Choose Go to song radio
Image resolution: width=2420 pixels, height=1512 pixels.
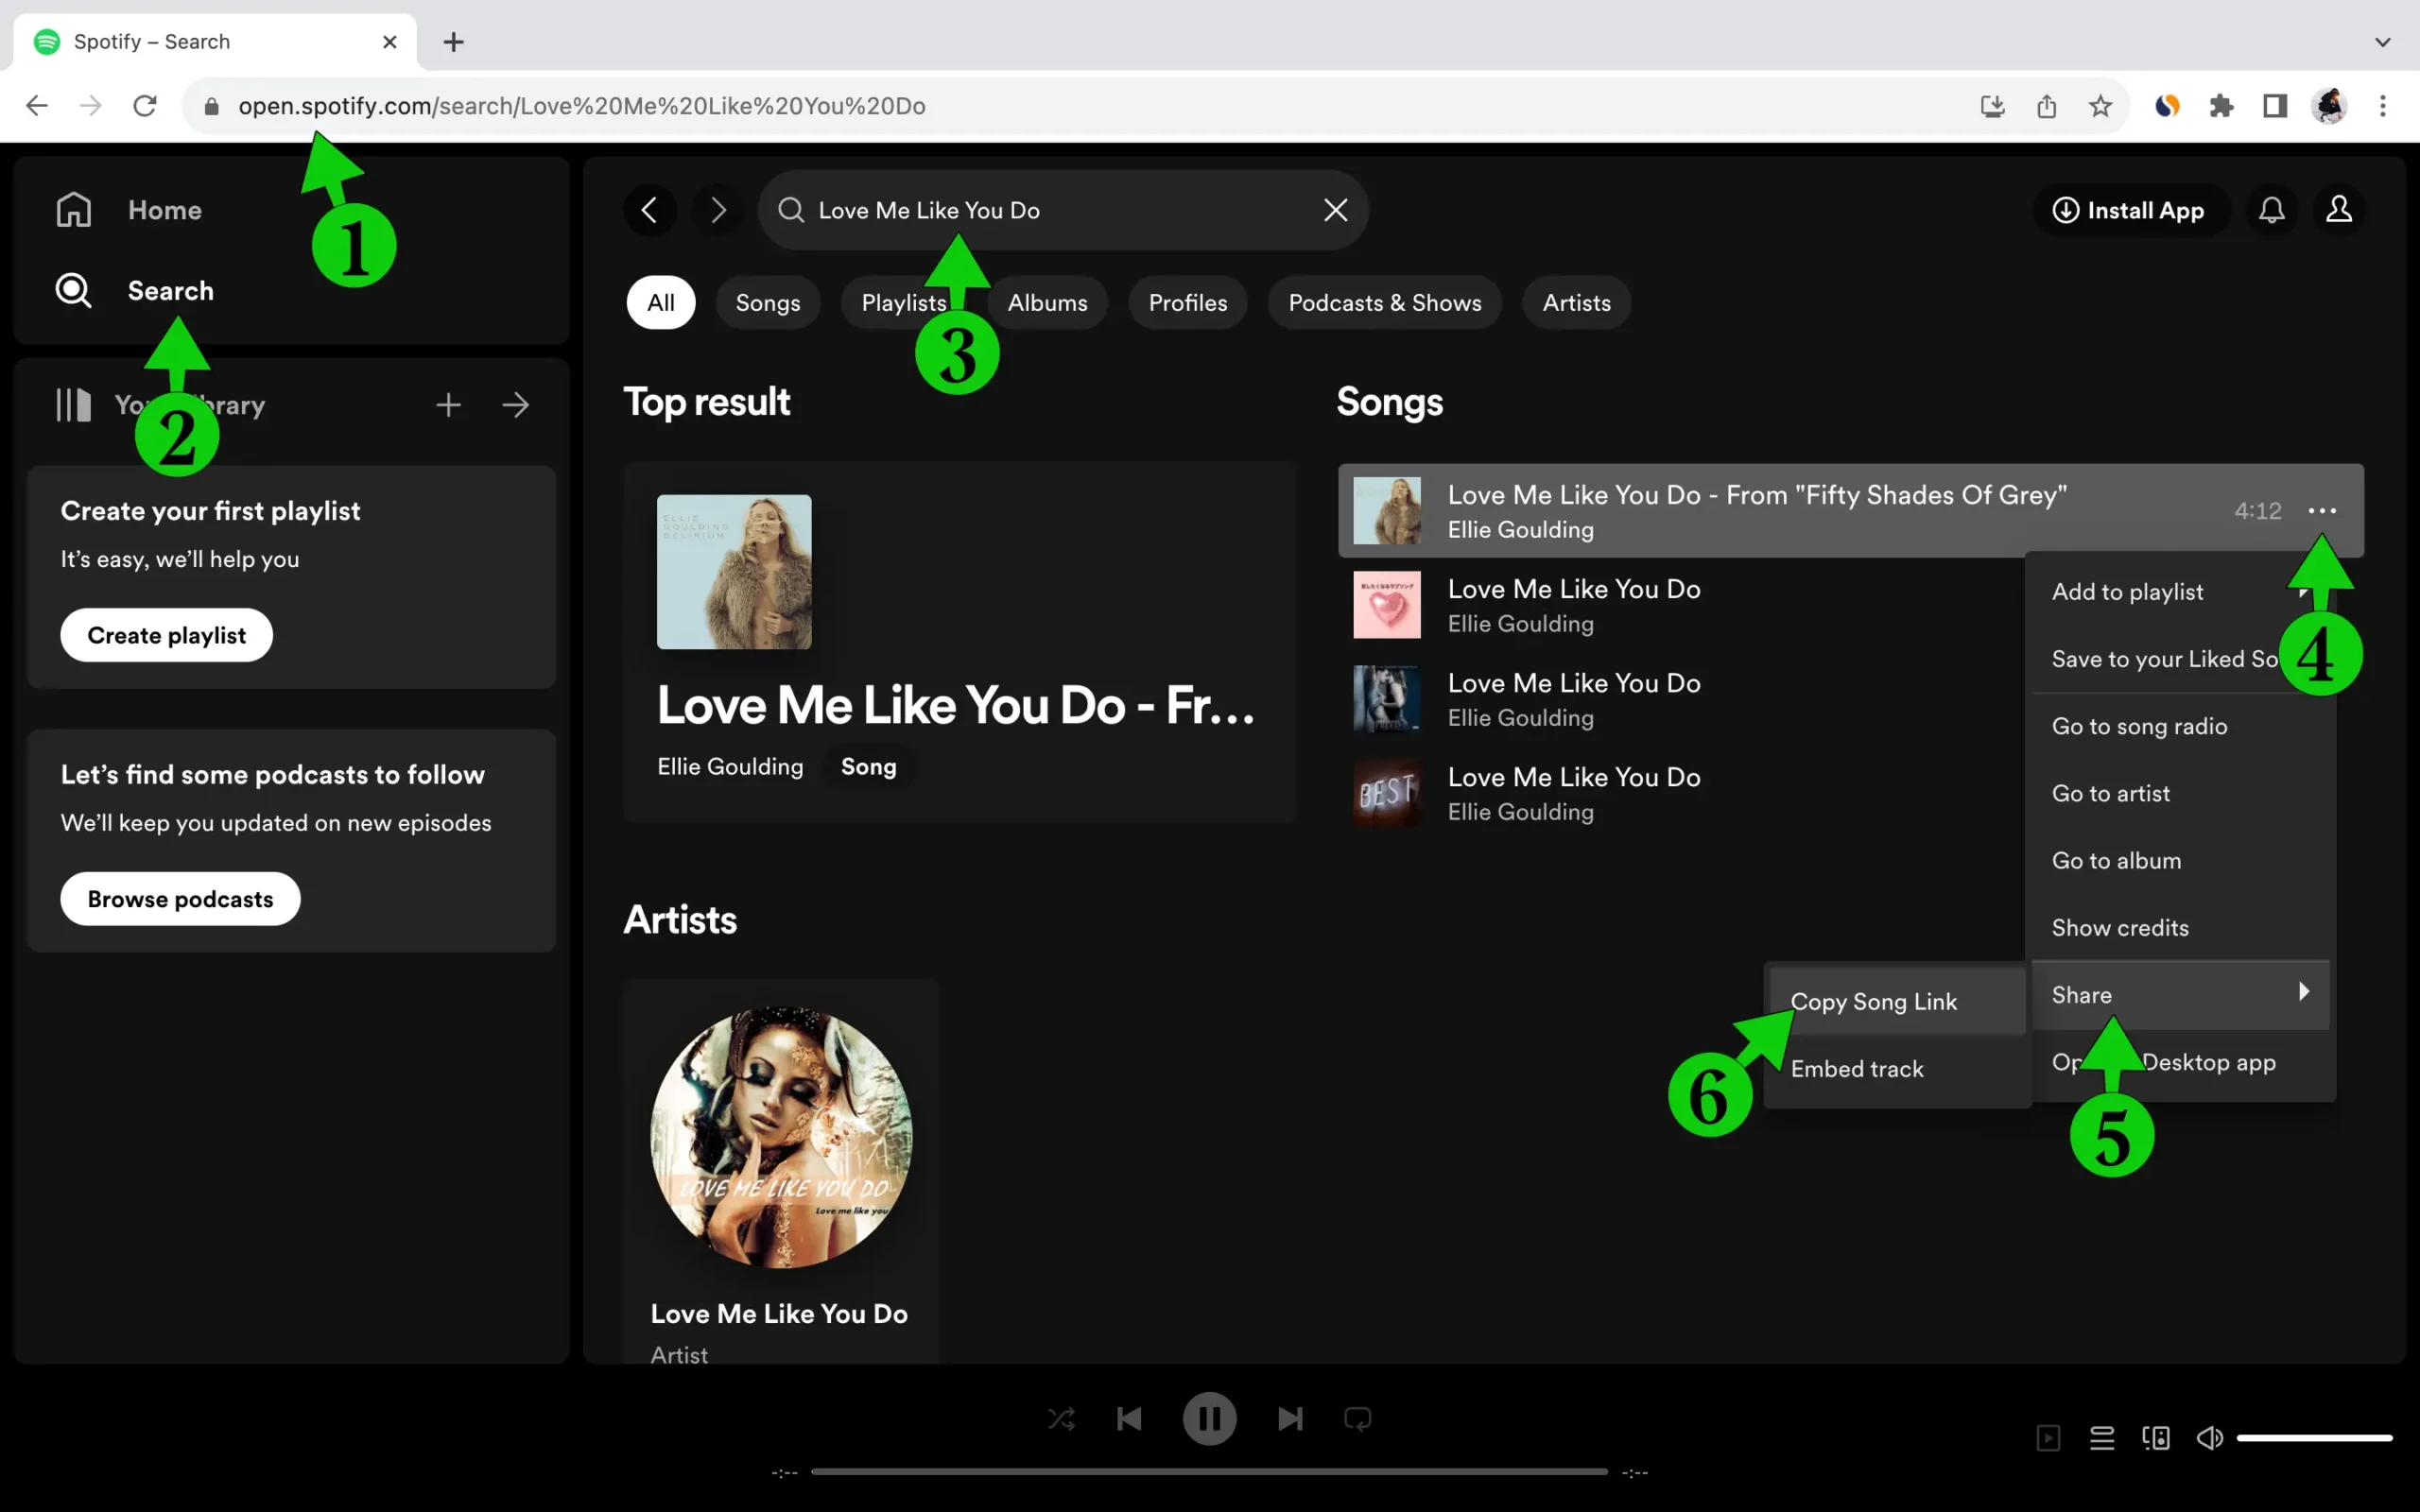(x=2180, y=726)
